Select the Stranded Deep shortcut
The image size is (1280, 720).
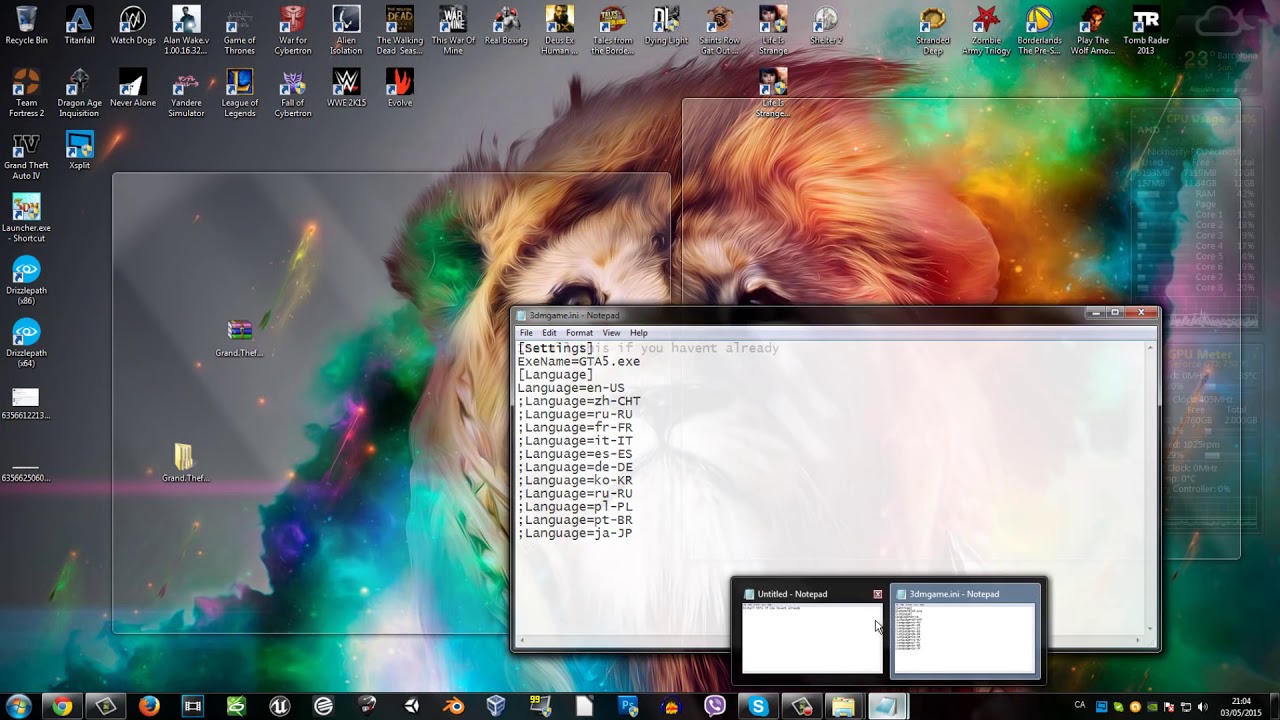[x=933, y=30]
